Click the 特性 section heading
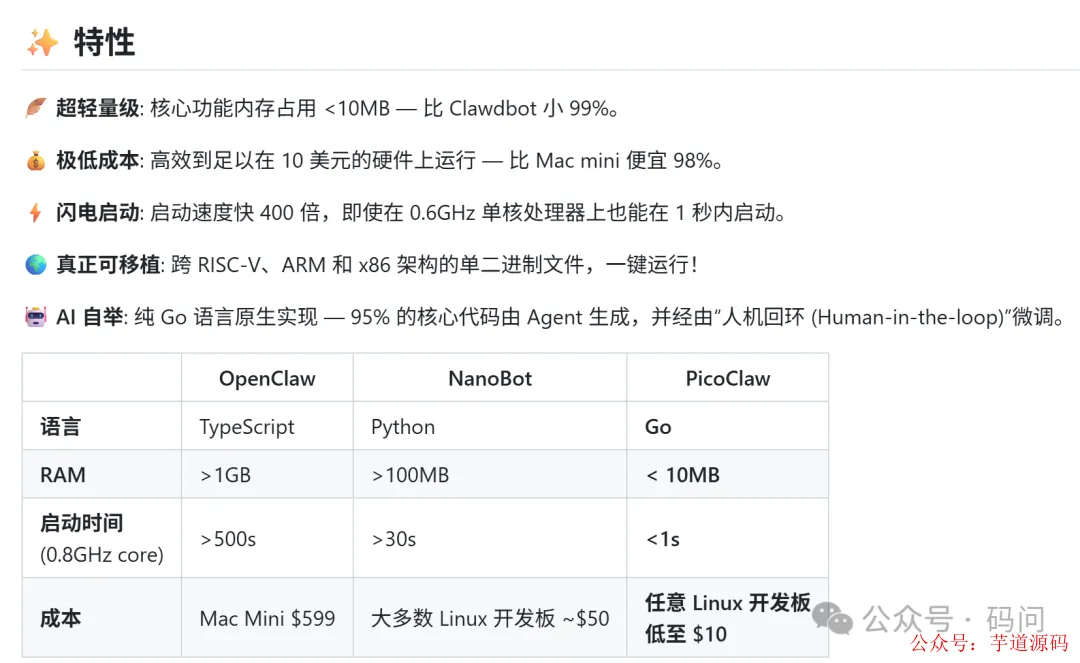The image size is (1080, 663). (x=104, y=43)
